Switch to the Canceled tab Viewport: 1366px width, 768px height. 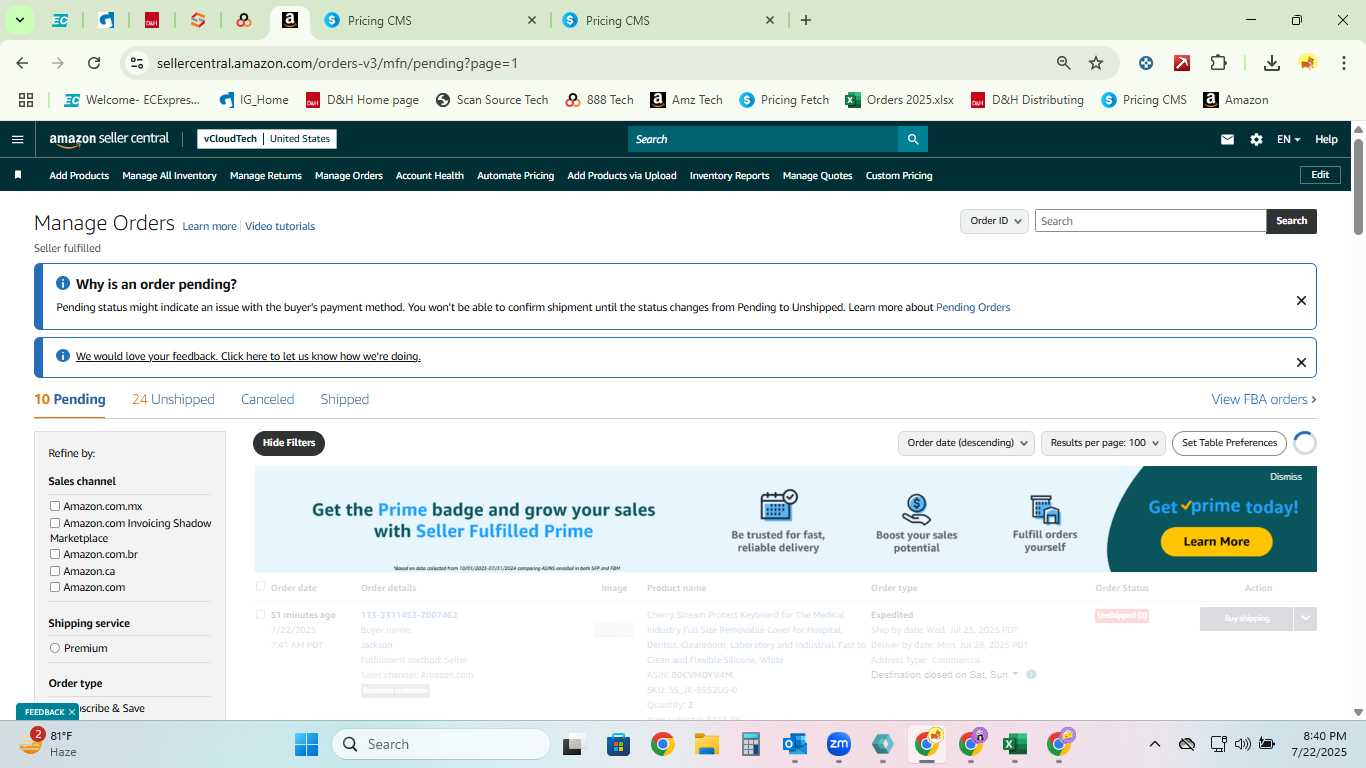coord(267,399)
